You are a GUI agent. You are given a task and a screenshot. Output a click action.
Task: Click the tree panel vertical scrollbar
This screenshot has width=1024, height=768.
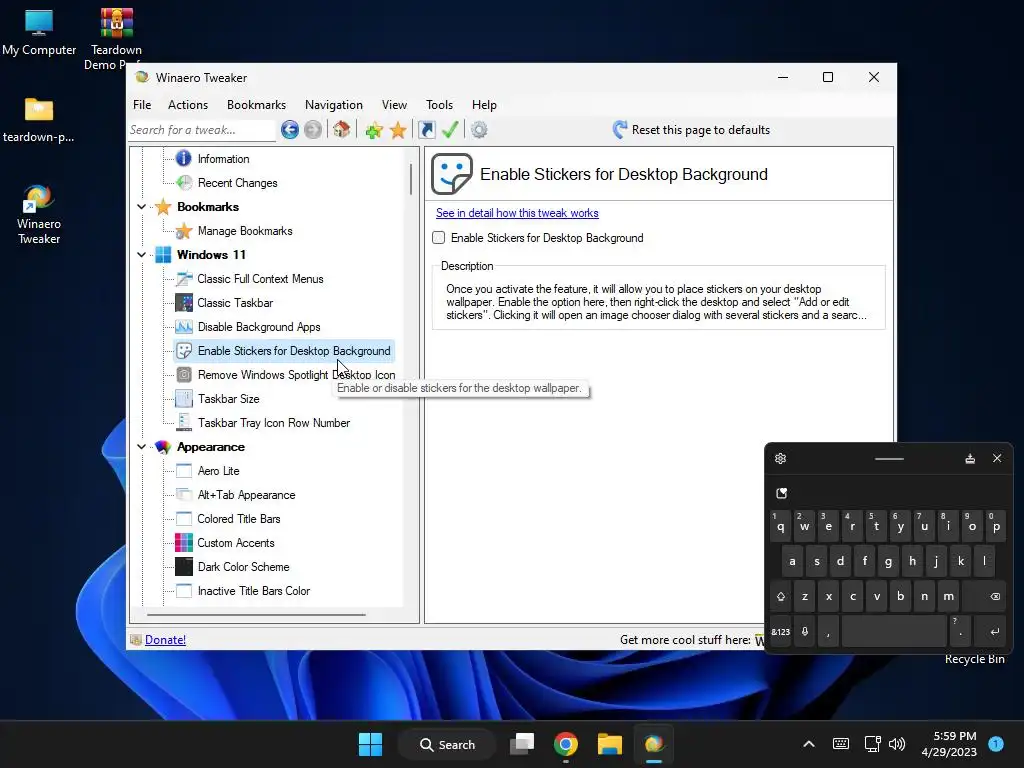click(411, 178)
